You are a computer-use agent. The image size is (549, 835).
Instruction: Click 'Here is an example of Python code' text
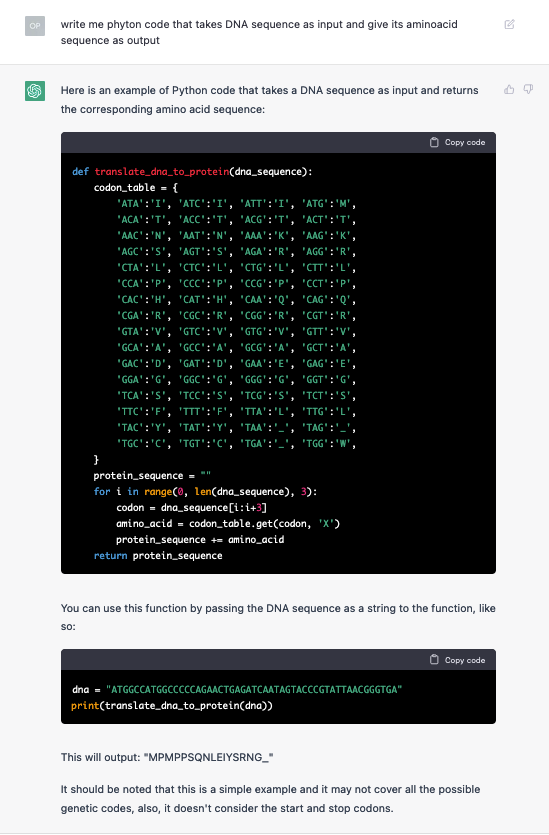tap(269, 100)
